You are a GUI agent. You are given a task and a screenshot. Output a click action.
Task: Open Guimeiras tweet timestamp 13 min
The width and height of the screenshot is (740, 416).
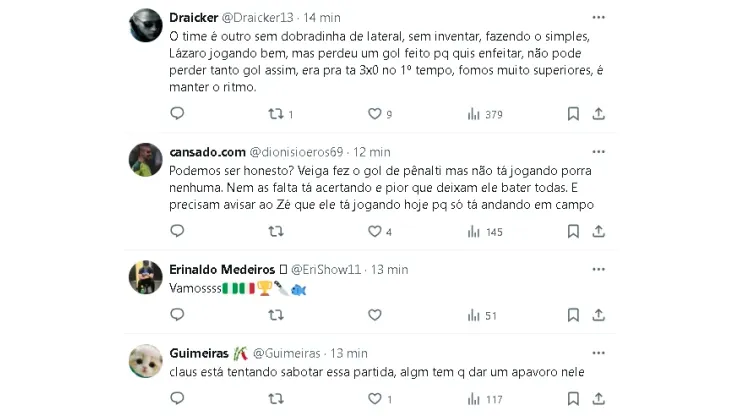349,353
